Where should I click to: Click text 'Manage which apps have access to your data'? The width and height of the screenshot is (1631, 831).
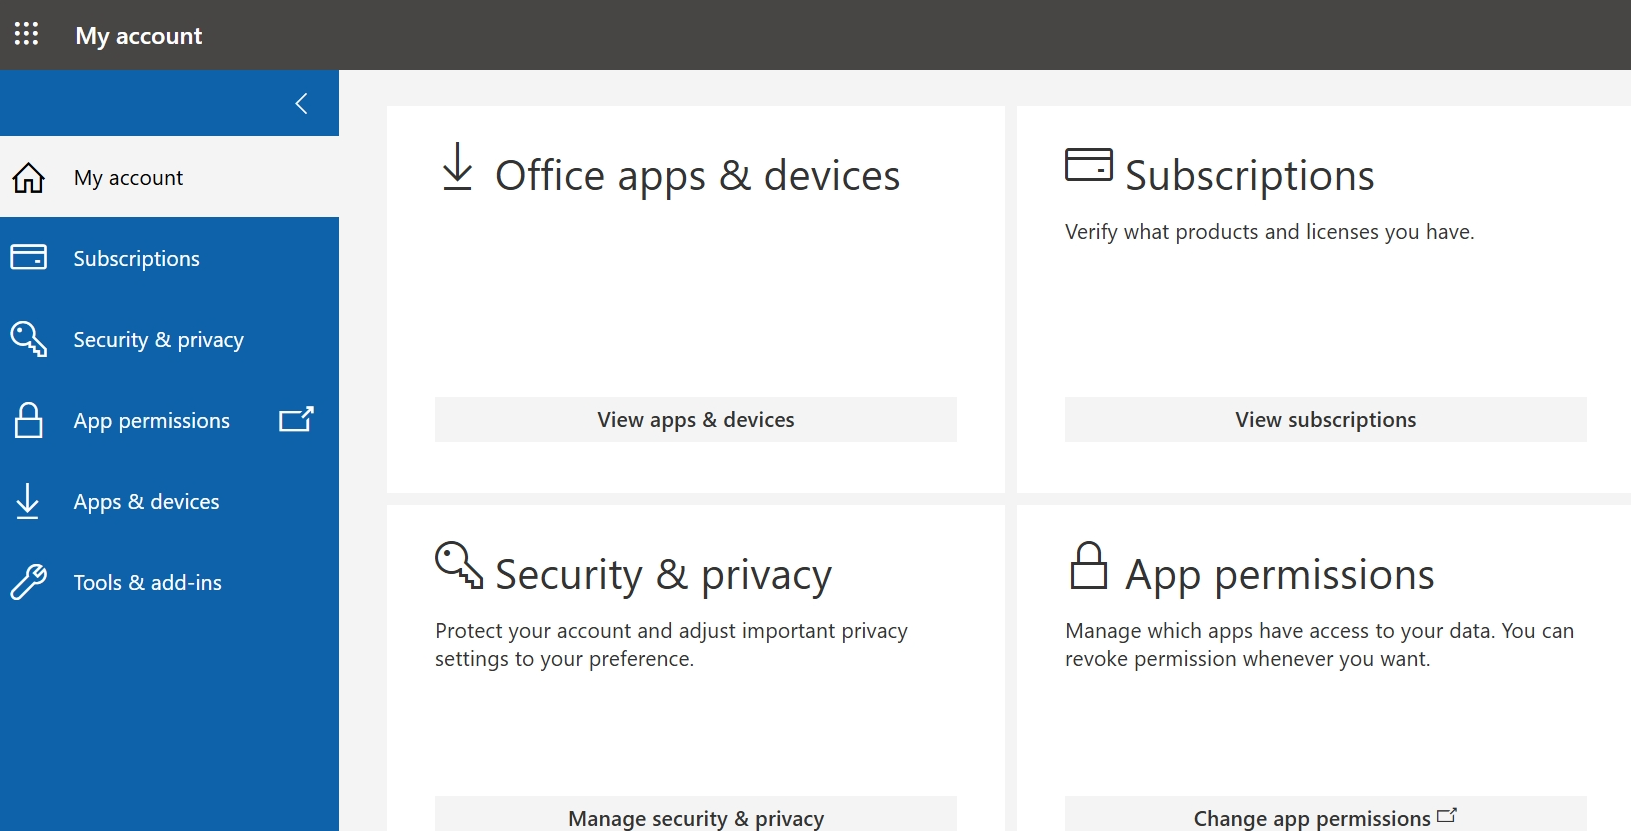pos(1279,631)
